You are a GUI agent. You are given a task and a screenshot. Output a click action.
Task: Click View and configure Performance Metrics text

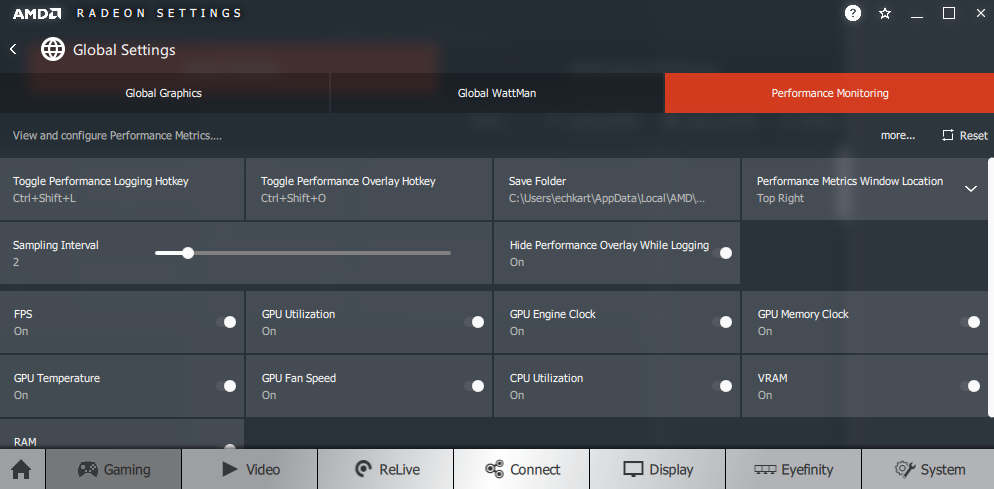point(117,135)
